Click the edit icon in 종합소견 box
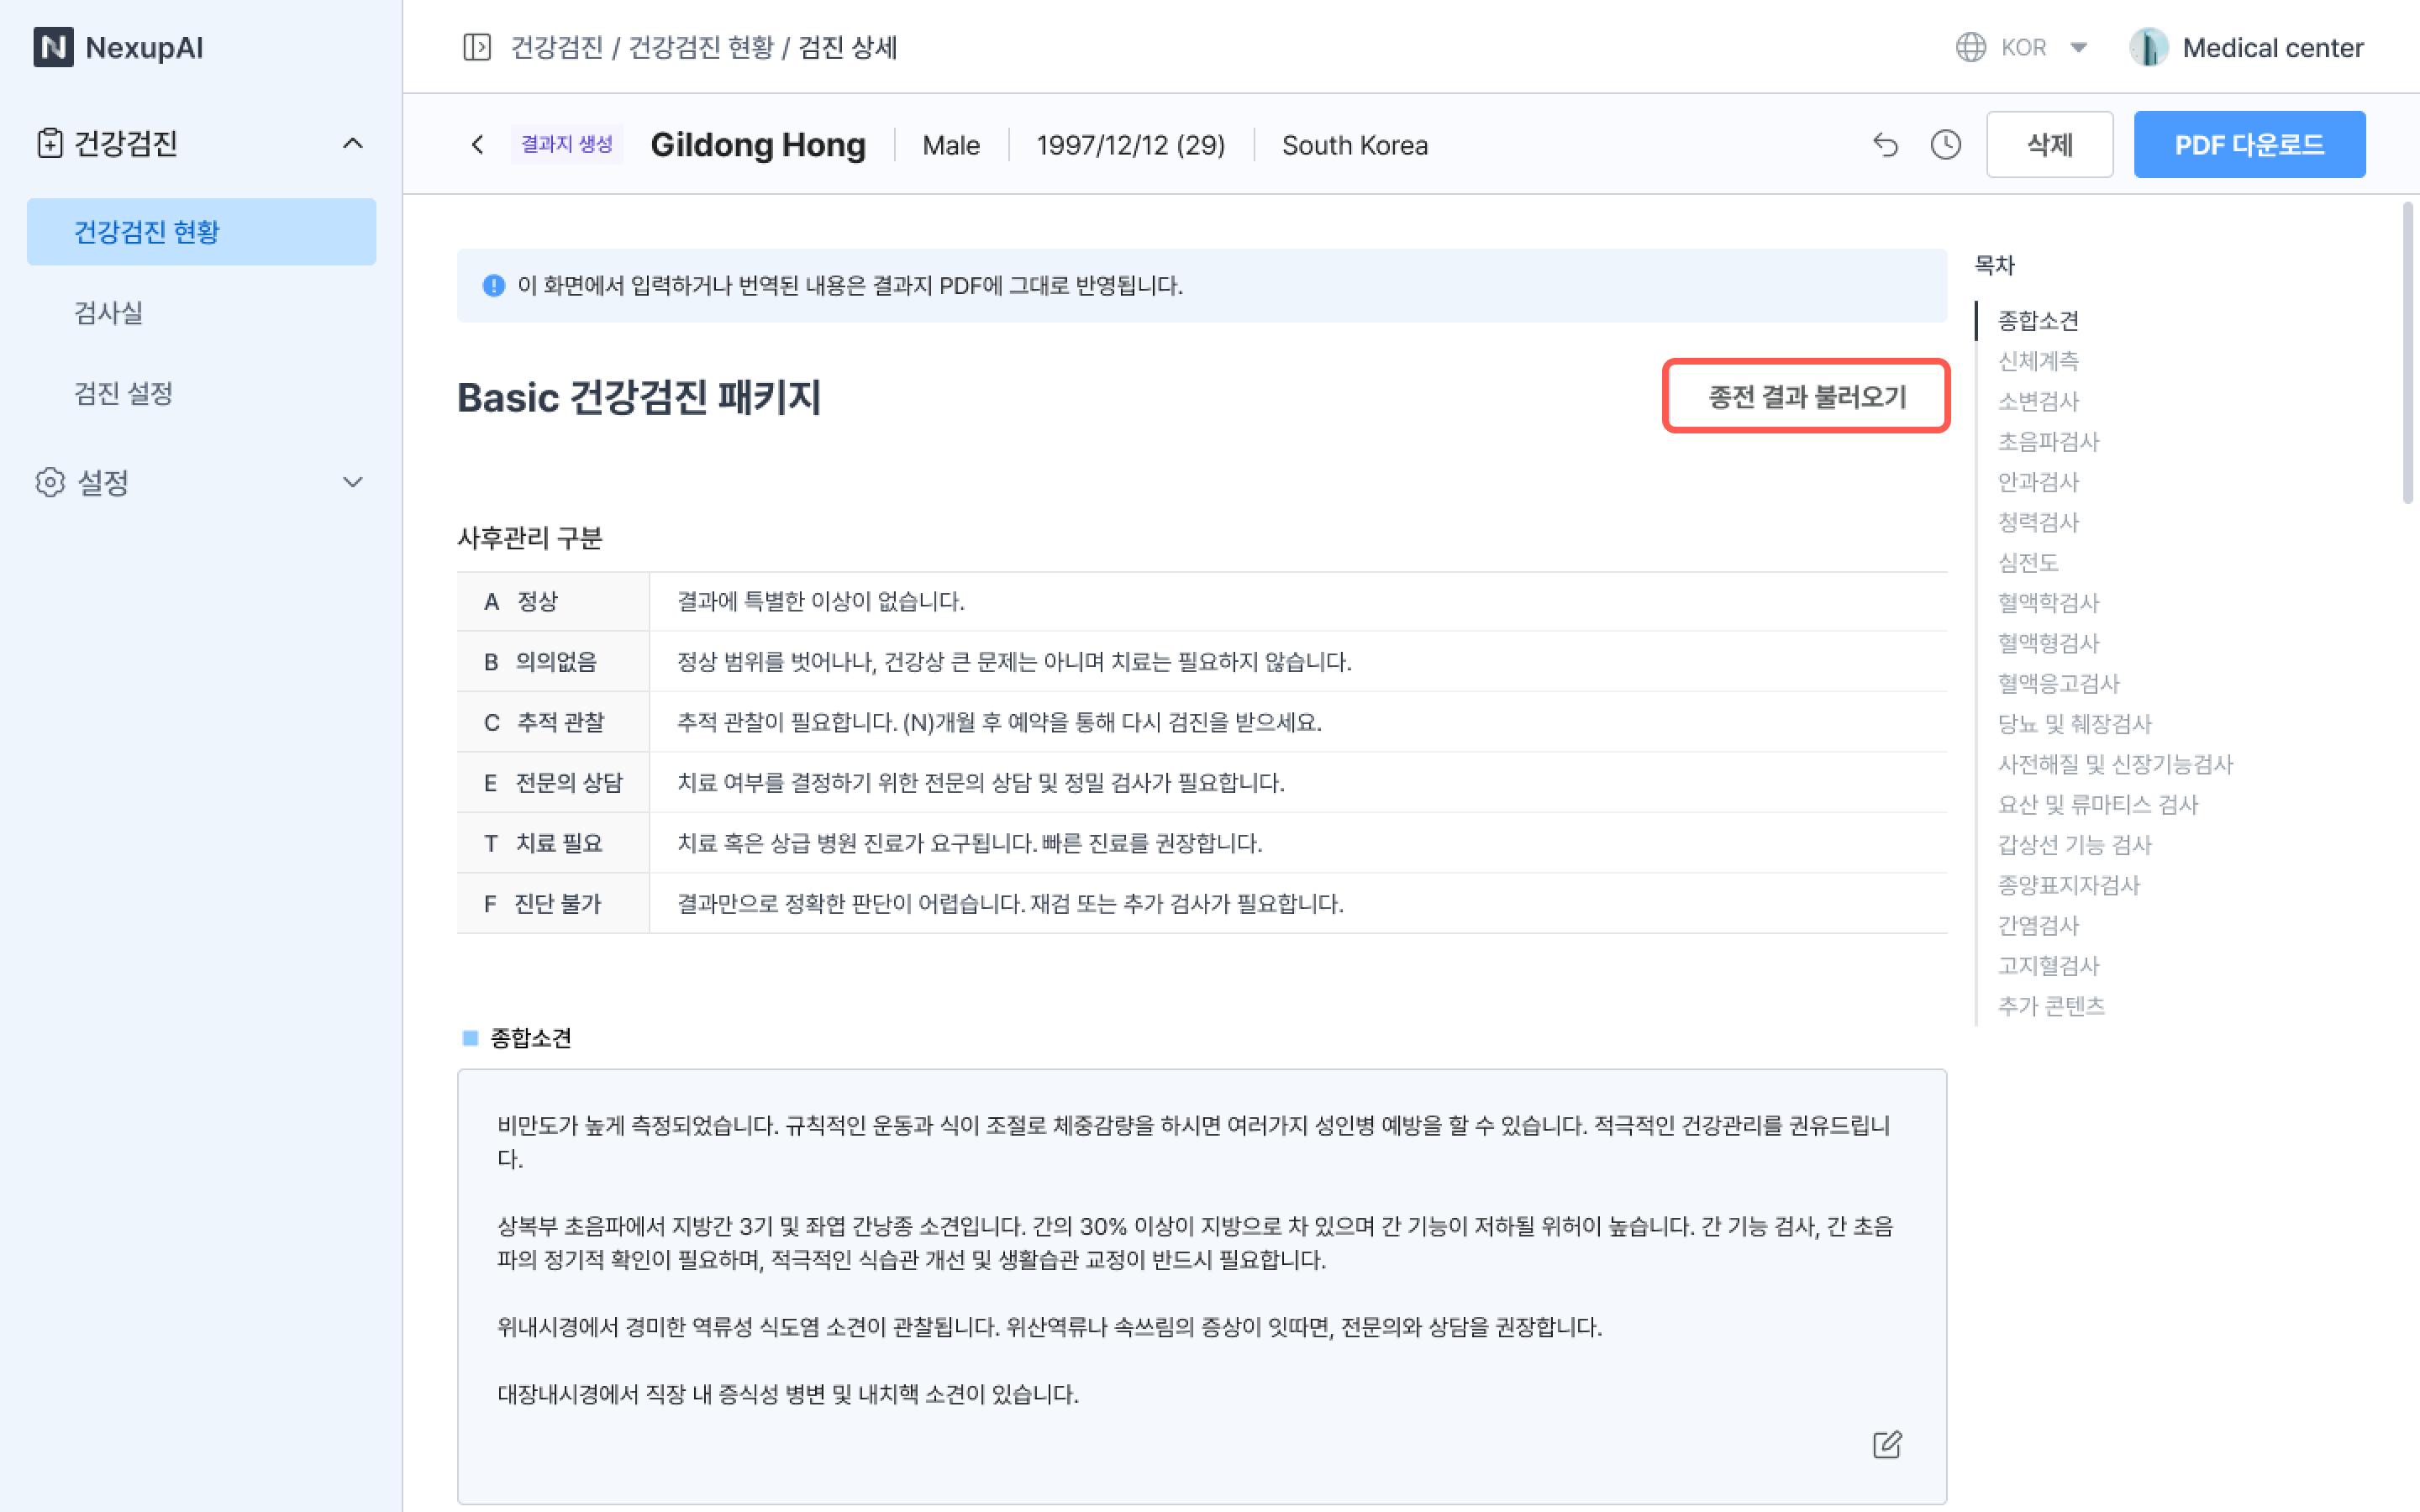The width and height of the screenshot is (2420, 1512). tap(1886, 1444)
